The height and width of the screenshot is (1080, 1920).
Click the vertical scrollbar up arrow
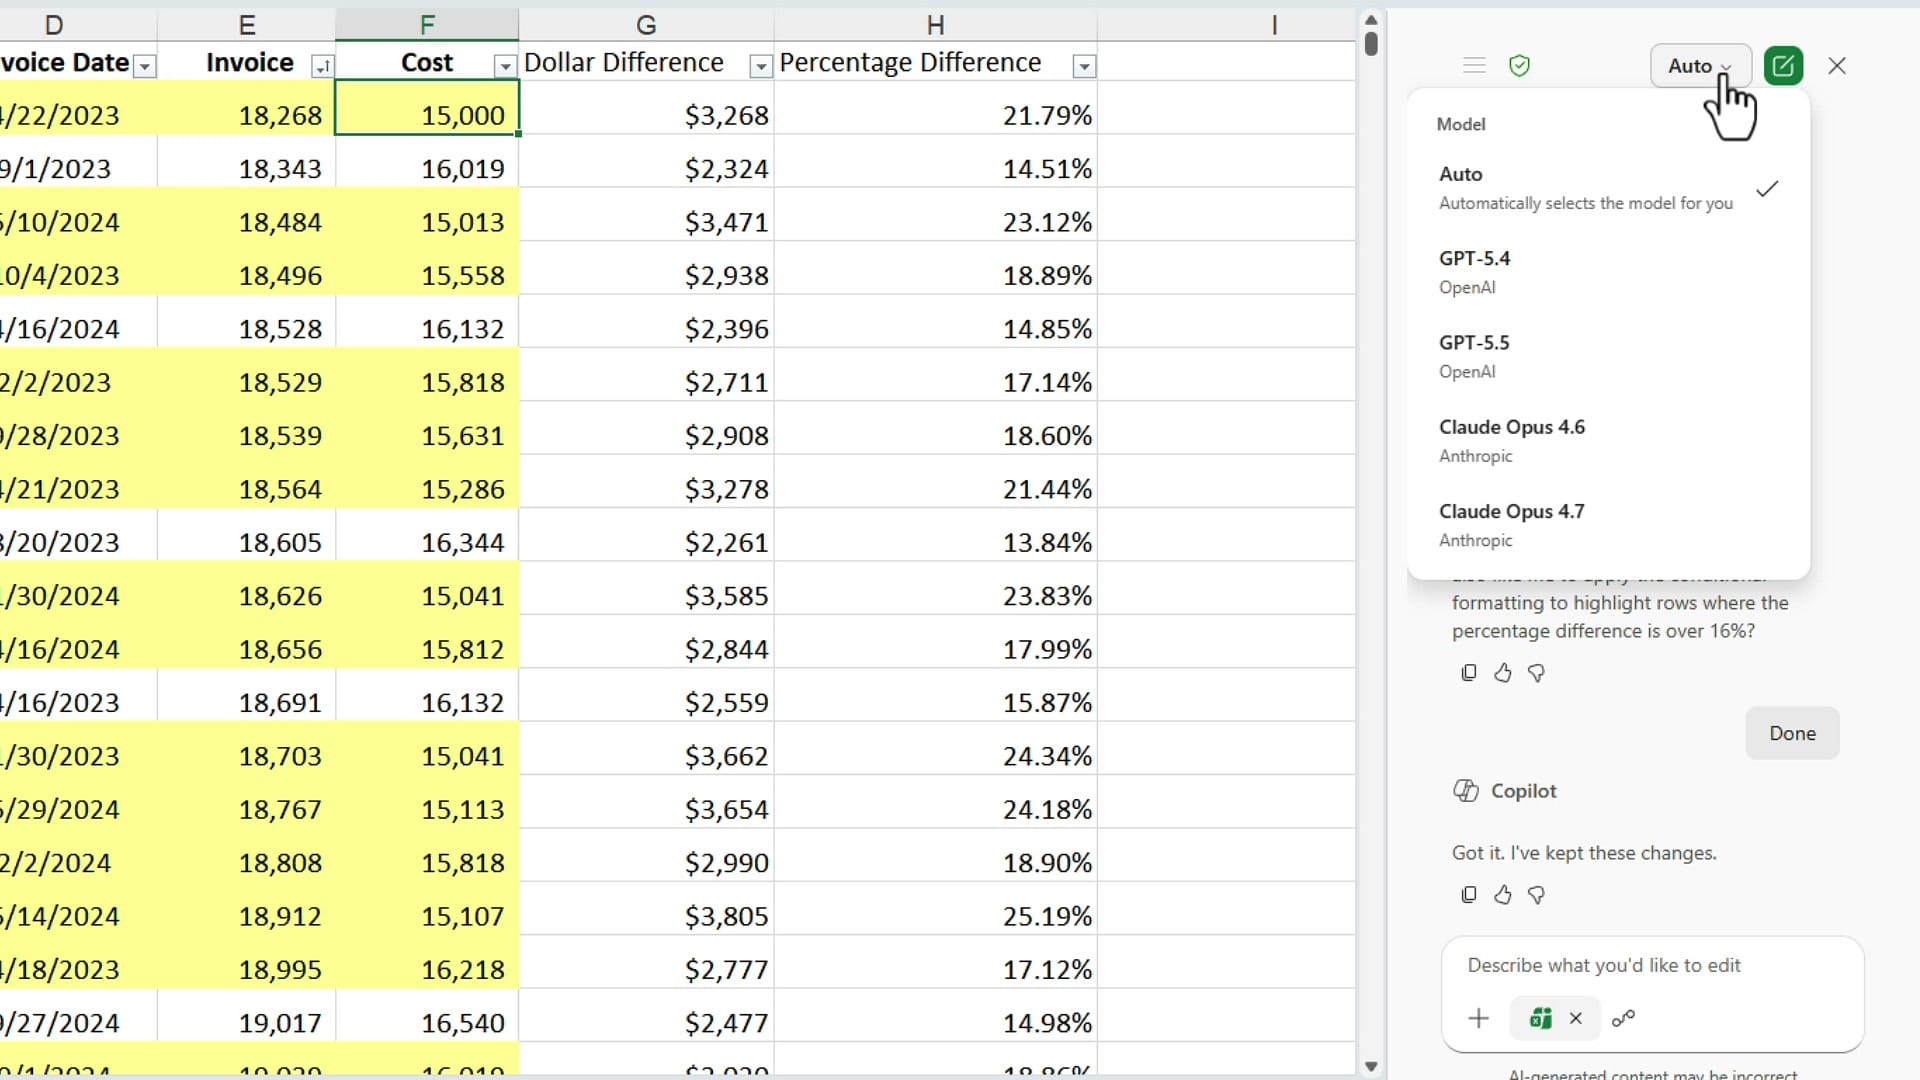pos(1371,20)
